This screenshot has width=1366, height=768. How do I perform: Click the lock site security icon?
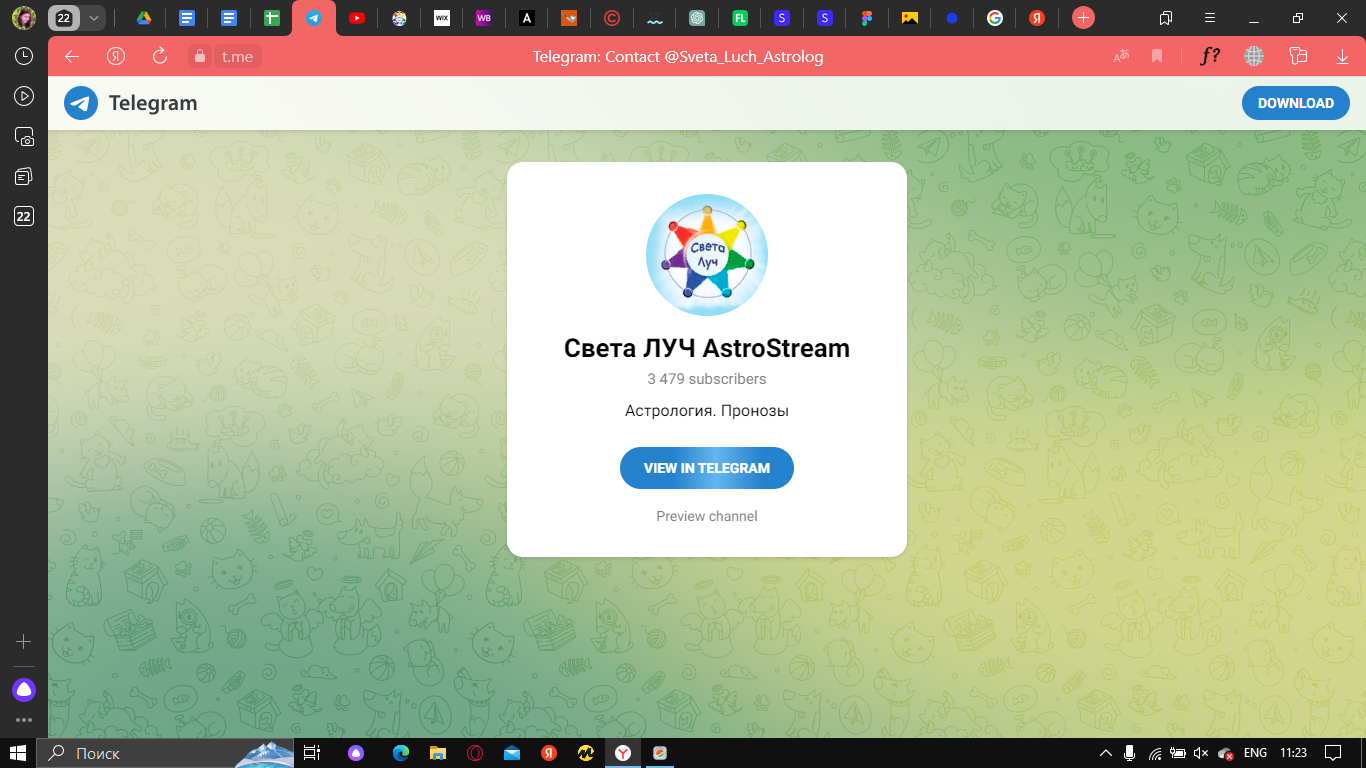point(199,57)
